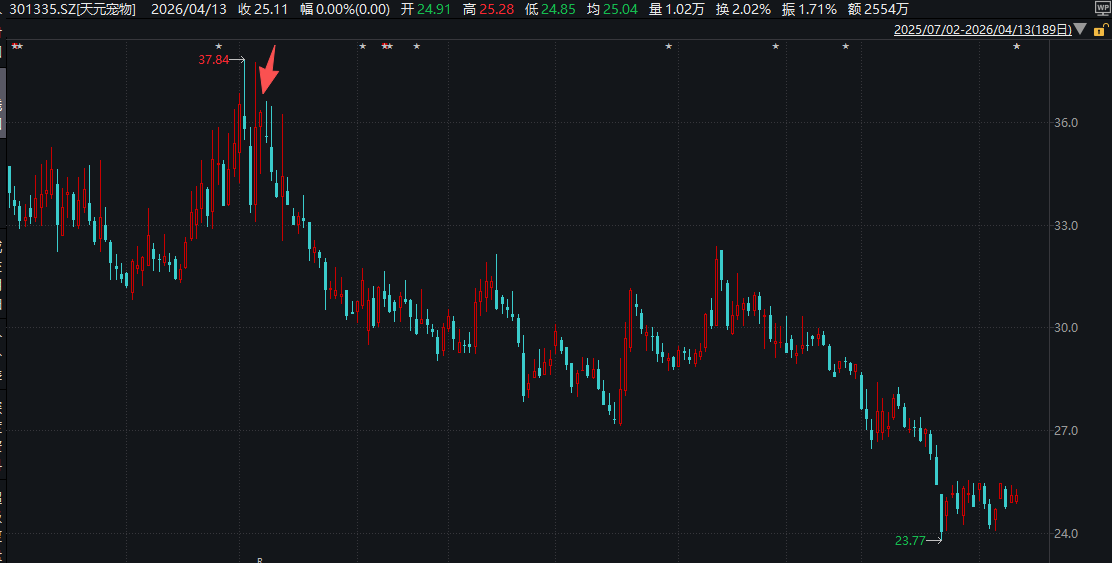Click the 36.0 price axis label
The image size is (1112, 563).
[x=1065, y=123]
